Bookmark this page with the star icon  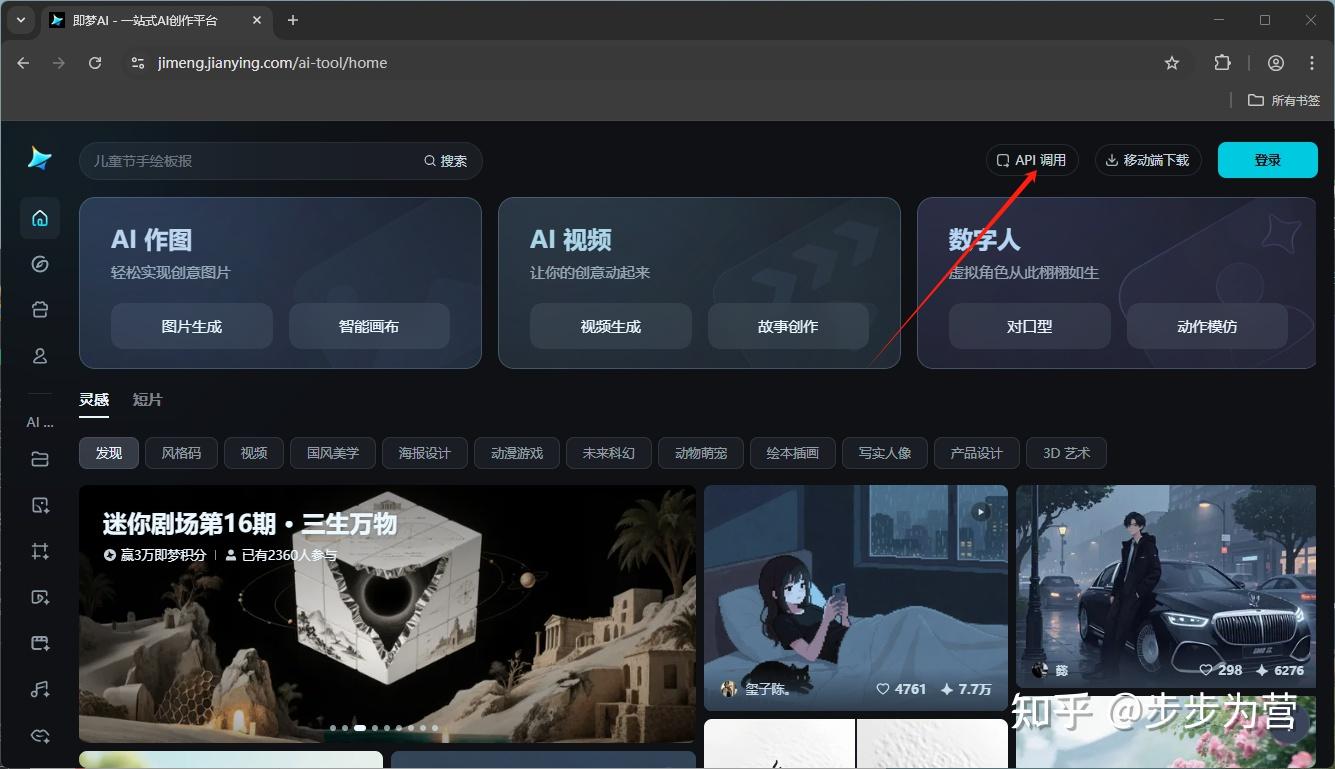(1172, 63)
